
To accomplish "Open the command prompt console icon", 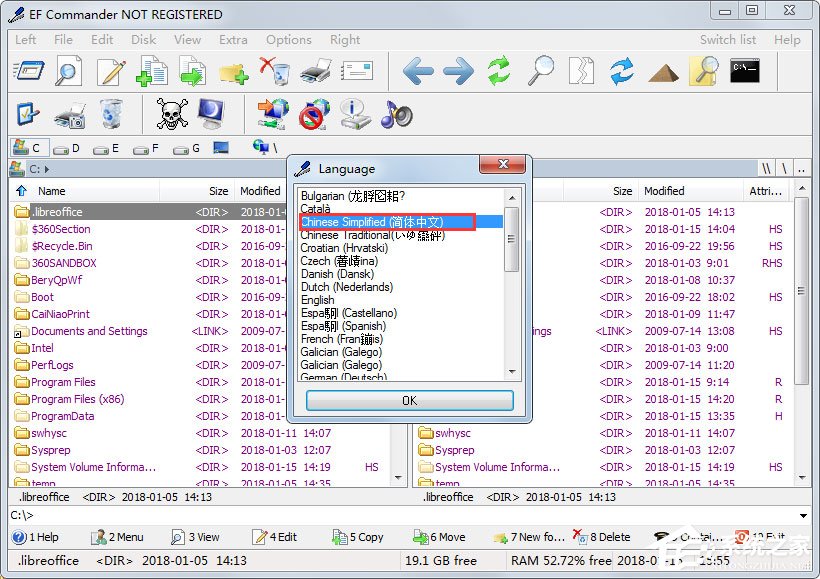I will point(745,71).
